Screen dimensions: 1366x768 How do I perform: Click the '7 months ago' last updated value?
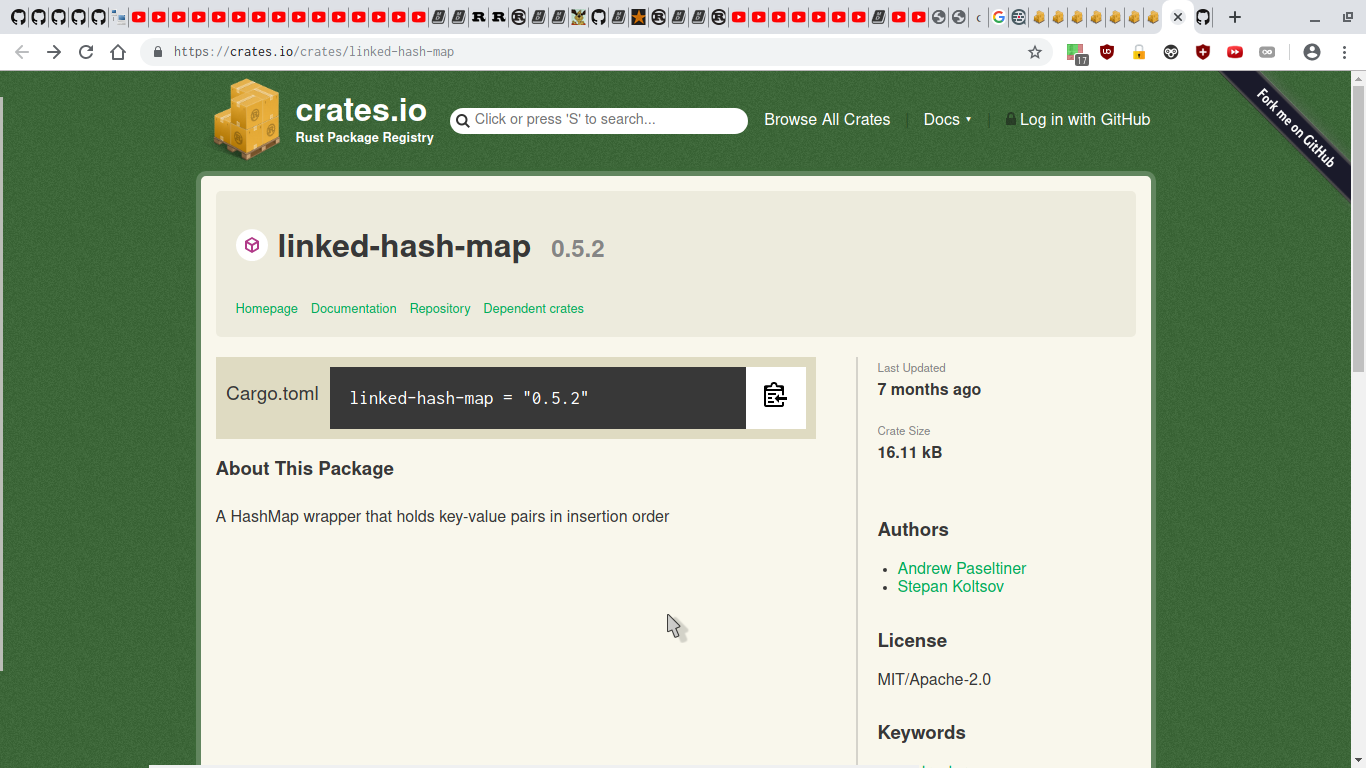(929, 389)
